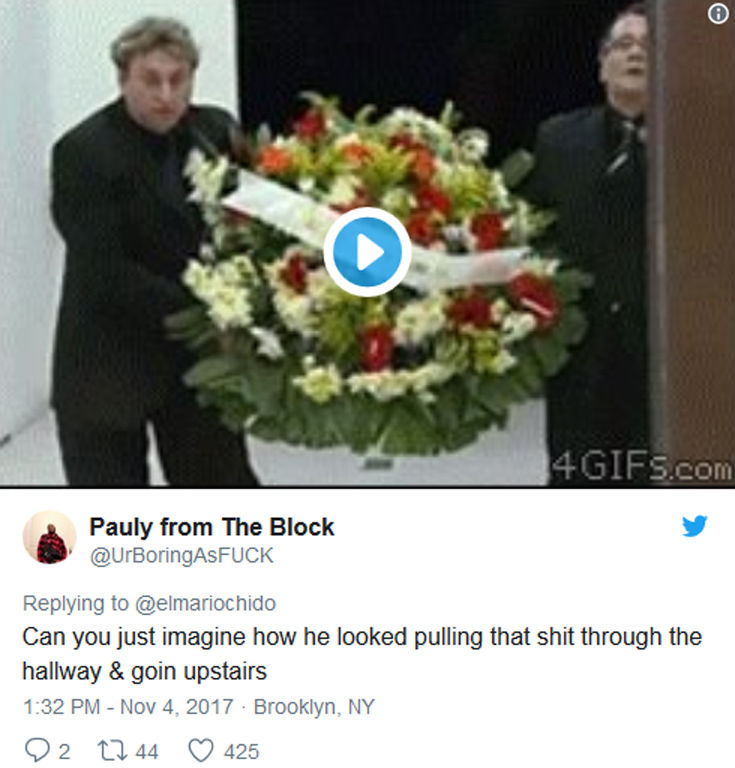View the 425 likes count
The width and height of the screenshot is (735, 768).
(241, 752)
